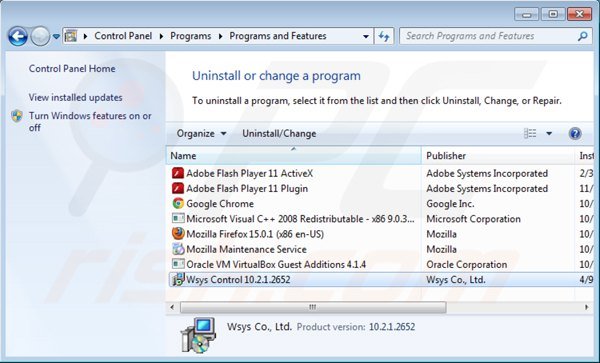The width and height of the screenshot is (600, 363).
Task: Click Microsoft Corporation publisher cell
Action: tap(473, 219)
